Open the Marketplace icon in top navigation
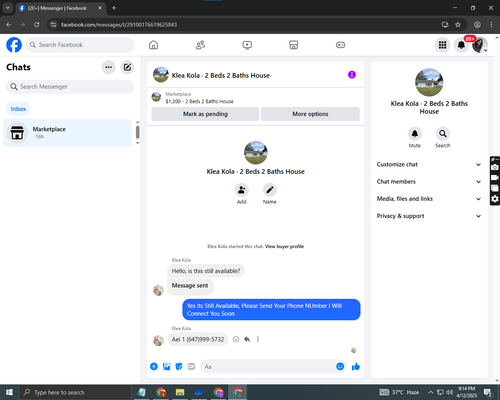 point(294,45)
